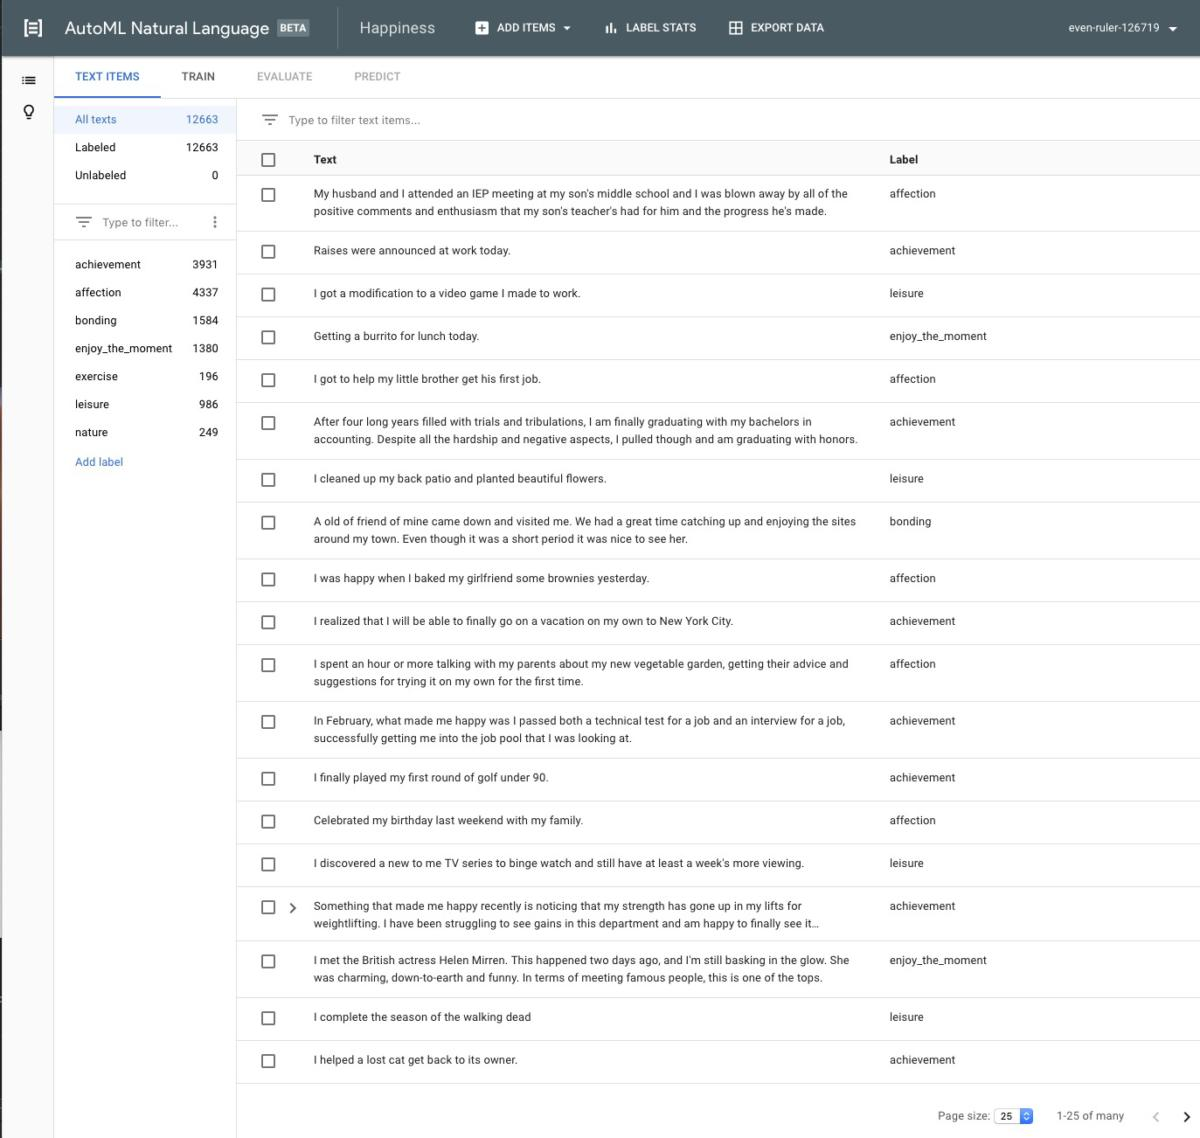
Task: Check the 'met the British actress Helen Mirren' row
Action: tap(268, 961)
